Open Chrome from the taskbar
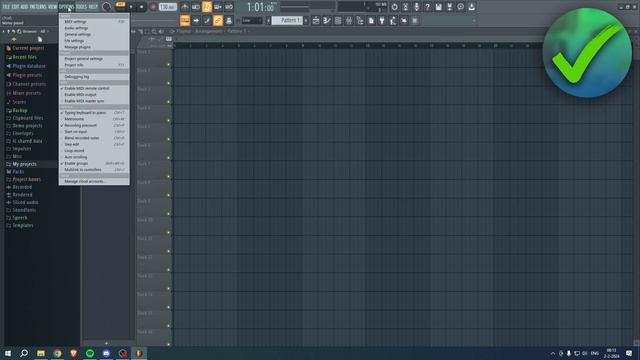The height and width of the screenshot is (360, 640). [57, 353]
